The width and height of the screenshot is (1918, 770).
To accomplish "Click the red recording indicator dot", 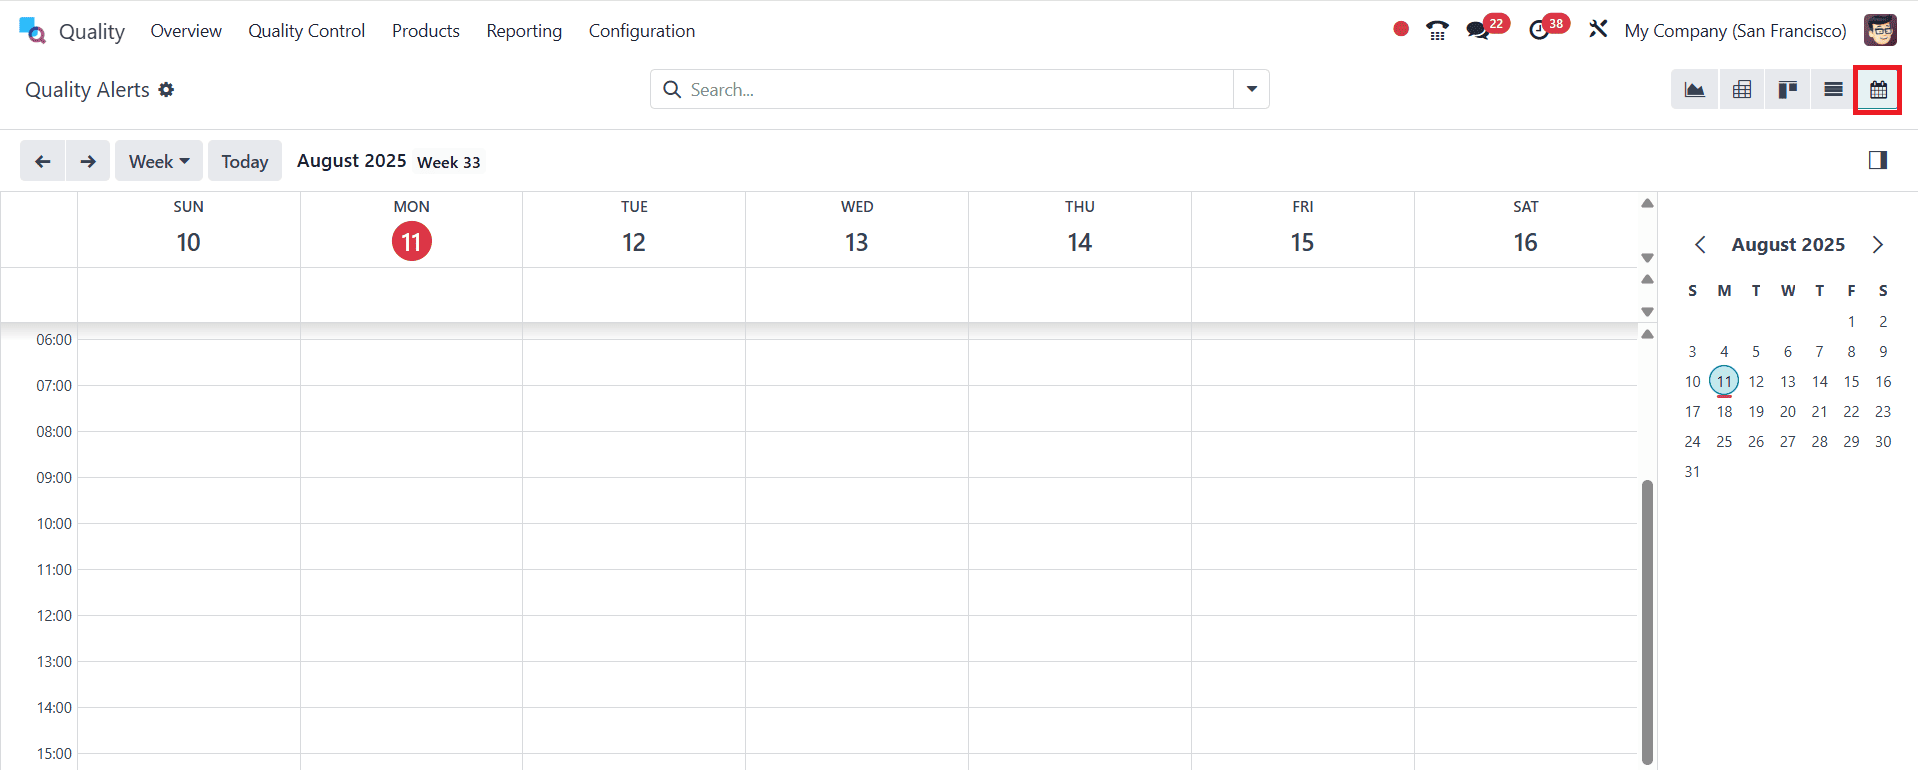I will coord(1401,29).
